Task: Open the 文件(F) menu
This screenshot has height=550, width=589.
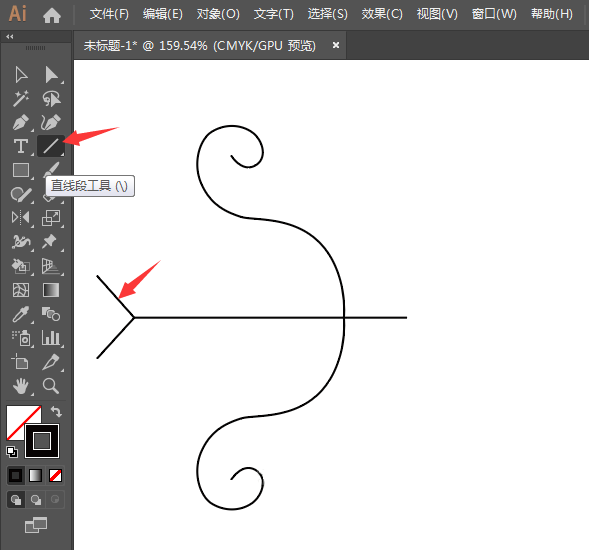Action: 109,14
